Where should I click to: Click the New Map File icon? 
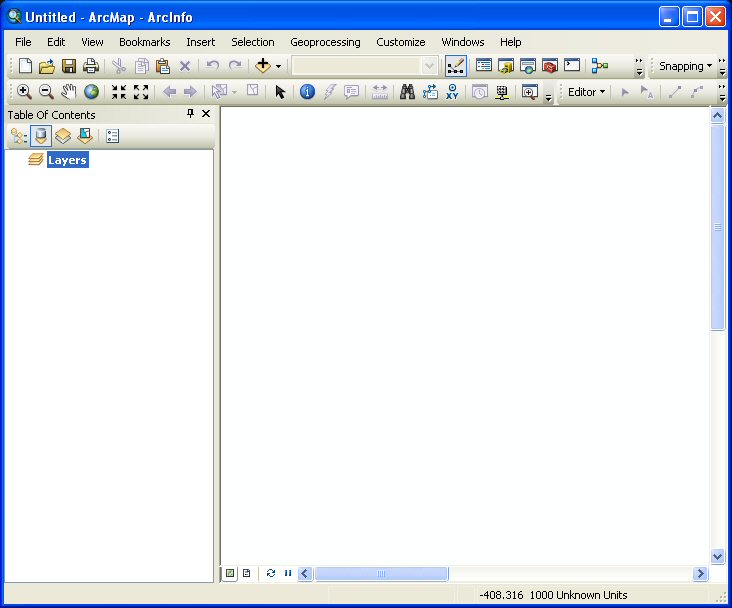25,66
